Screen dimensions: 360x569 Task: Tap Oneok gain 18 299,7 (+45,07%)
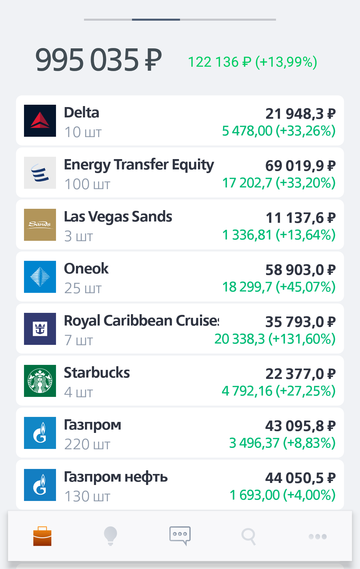[279, 287]
